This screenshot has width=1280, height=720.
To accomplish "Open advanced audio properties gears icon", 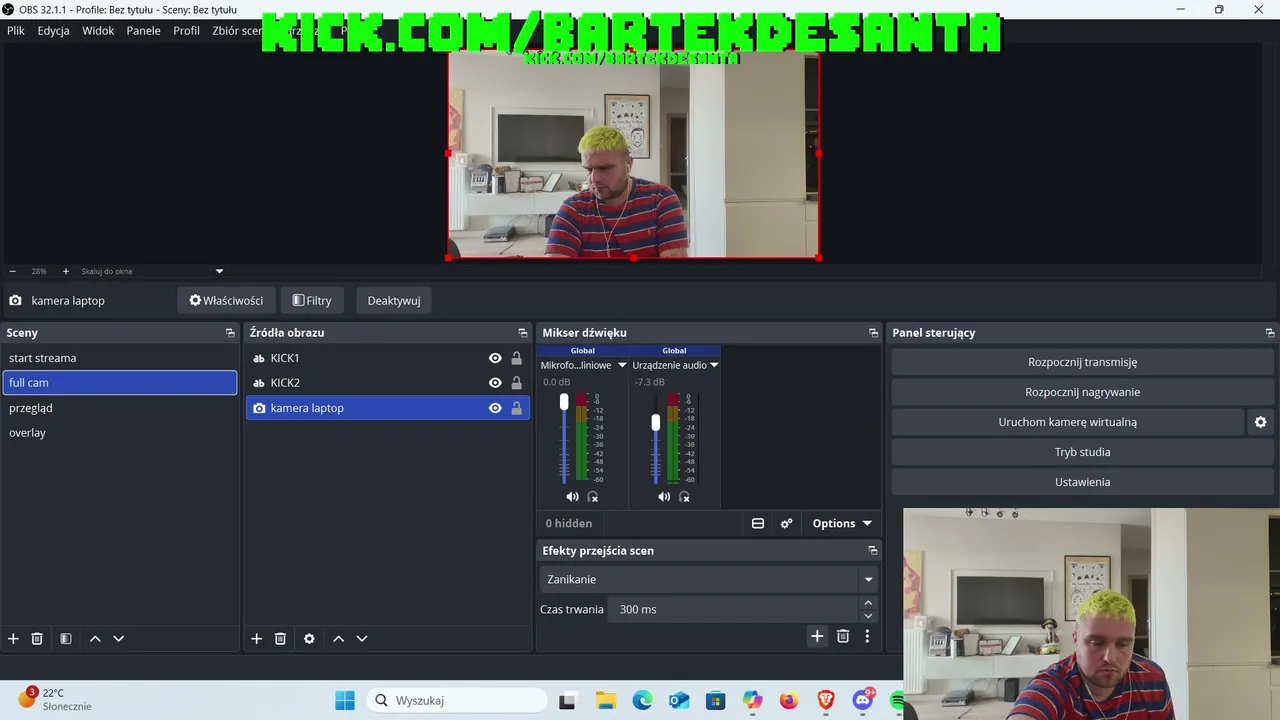I will click(x=787, y=523).
